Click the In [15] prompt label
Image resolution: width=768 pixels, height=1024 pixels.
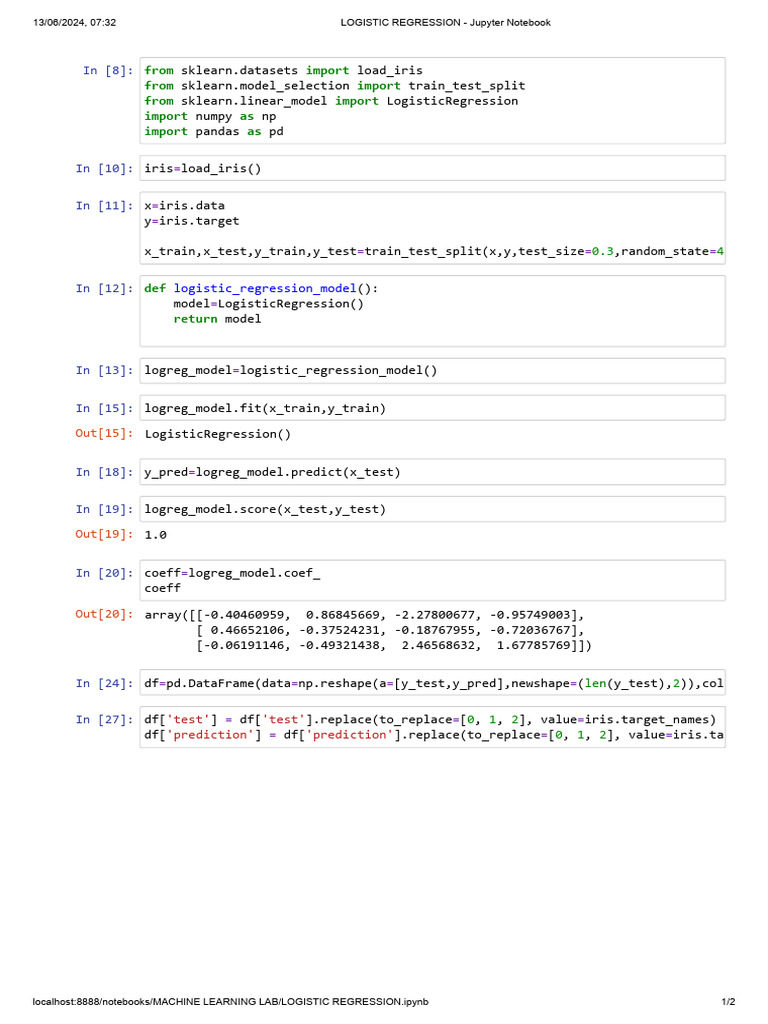(104, 408)
